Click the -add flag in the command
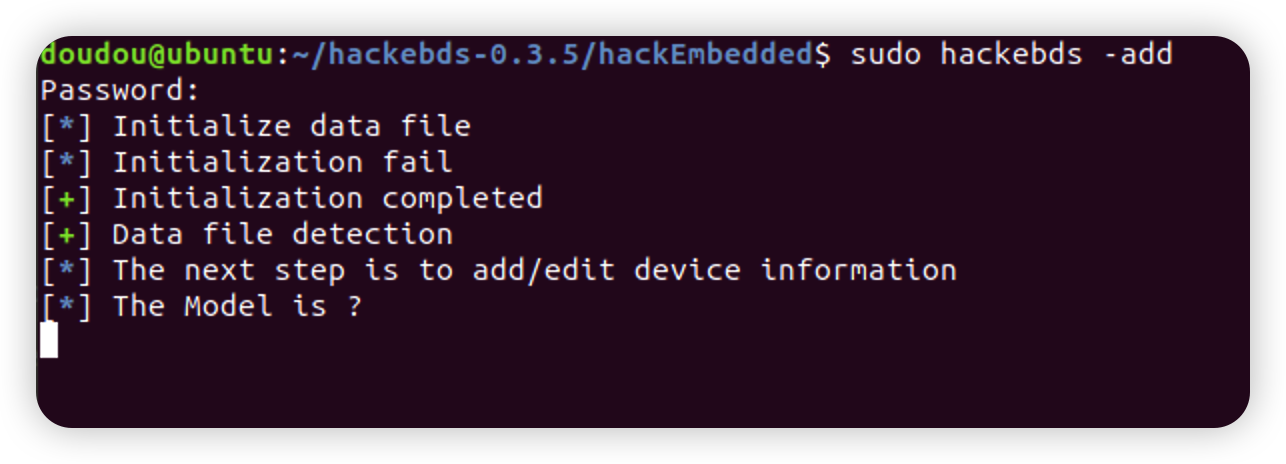Image resolution: width=1286 pixels, height=464 pixels. (1137, 54)
